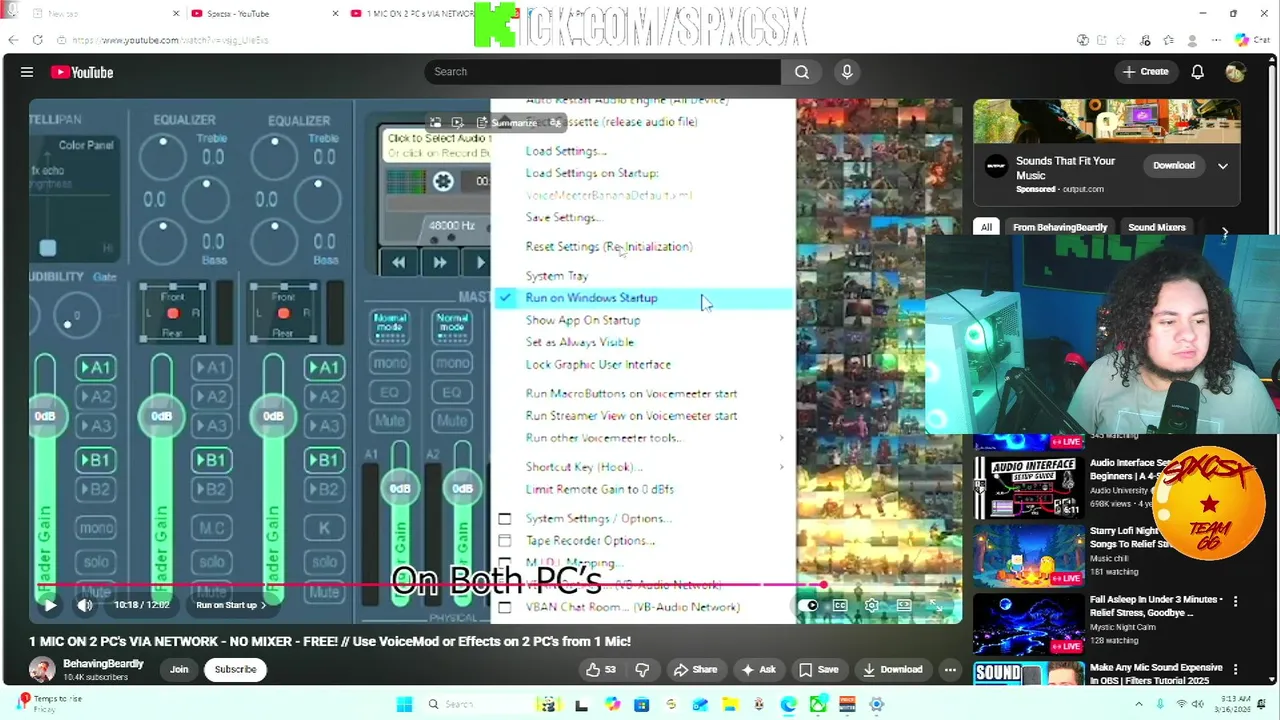Screen dimensions: 1280x720
Task: Open Starry Lofi Night thumbnail
Action: point(1029,555)
